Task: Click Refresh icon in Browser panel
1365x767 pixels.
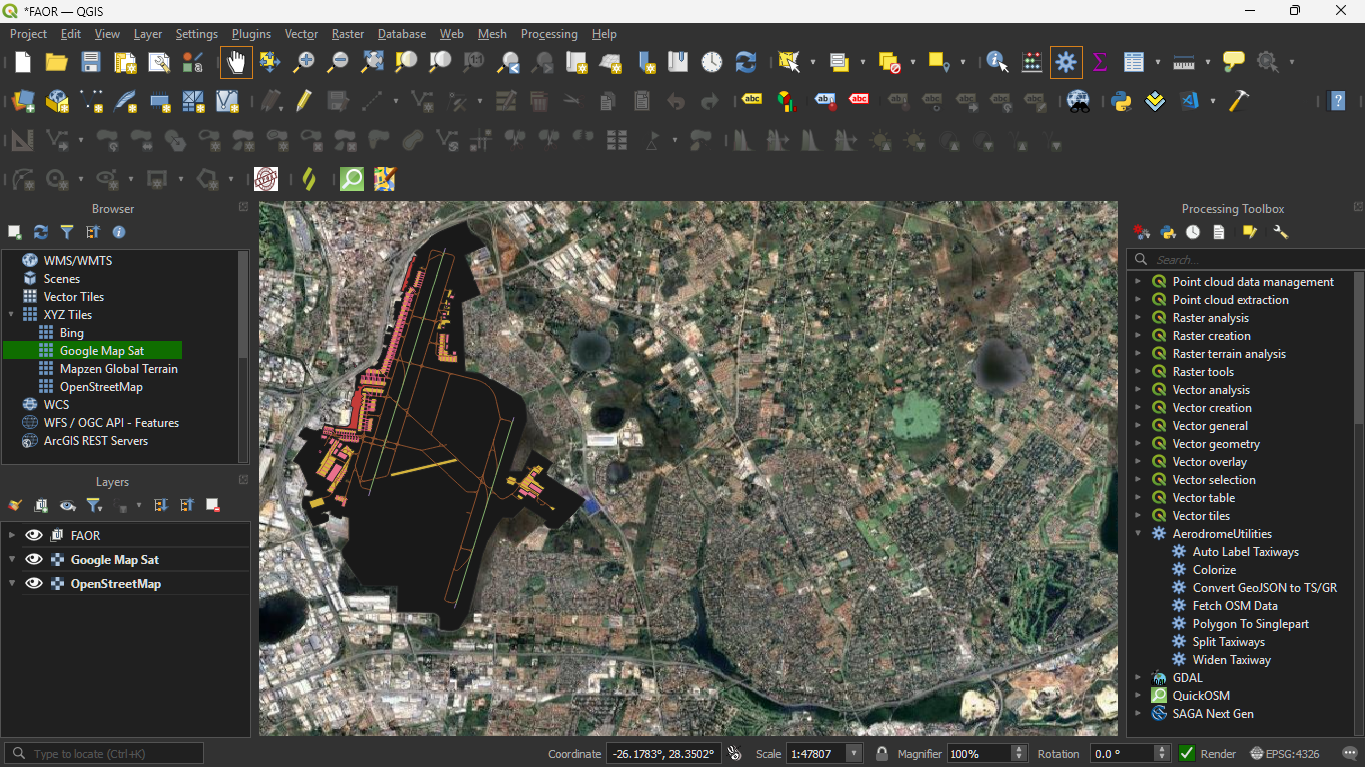Action: [x=41, y=232]
